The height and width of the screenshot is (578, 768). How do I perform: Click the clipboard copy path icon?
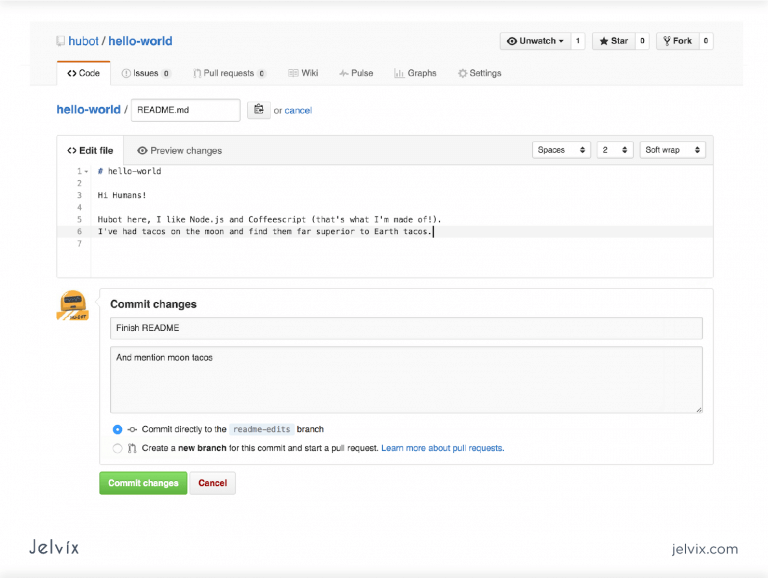click(x=258, y=110)
